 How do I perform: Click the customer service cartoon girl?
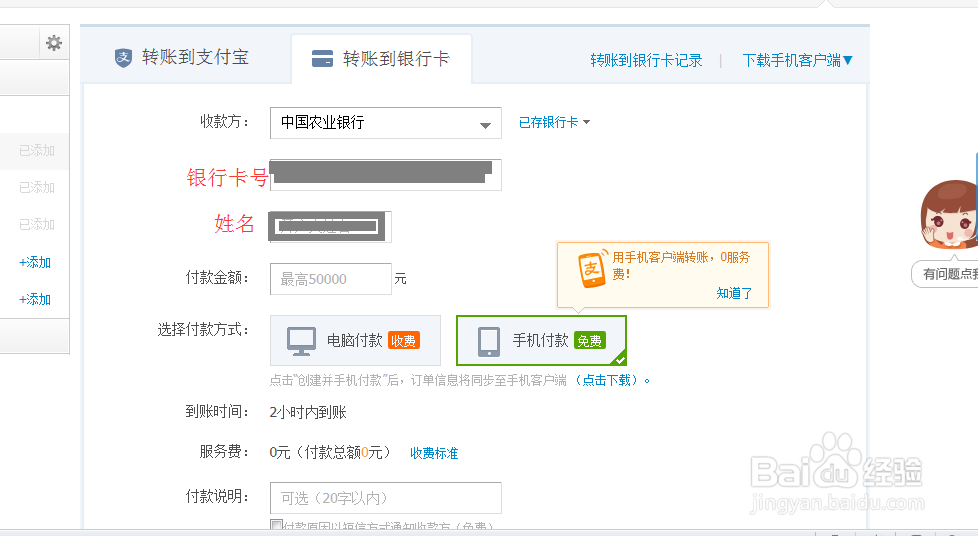(x=950, y=215)
